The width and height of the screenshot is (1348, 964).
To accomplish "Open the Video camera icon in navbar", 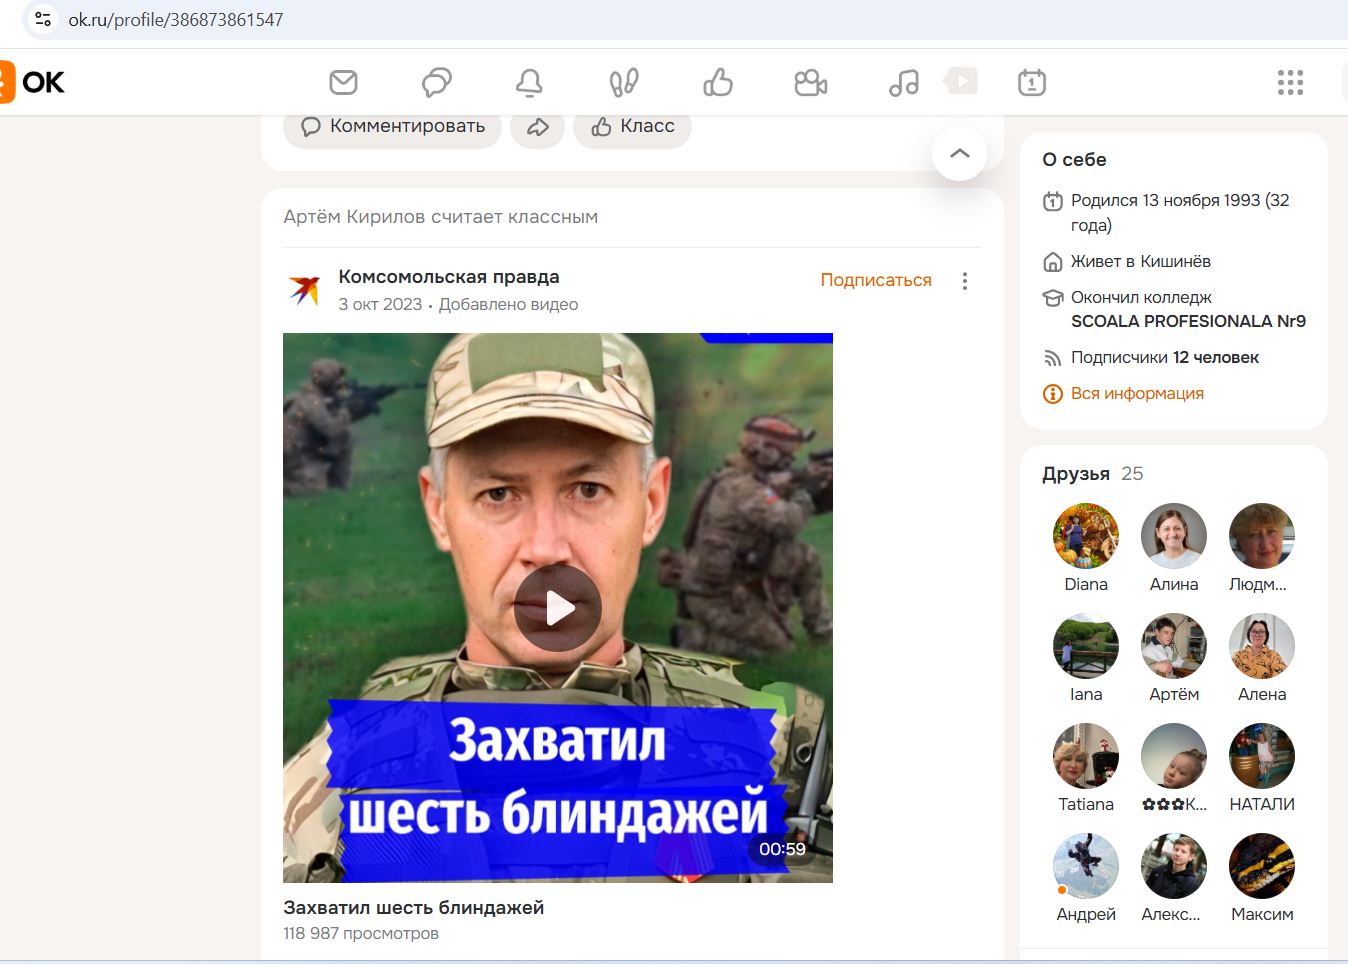I will [810, 82].
